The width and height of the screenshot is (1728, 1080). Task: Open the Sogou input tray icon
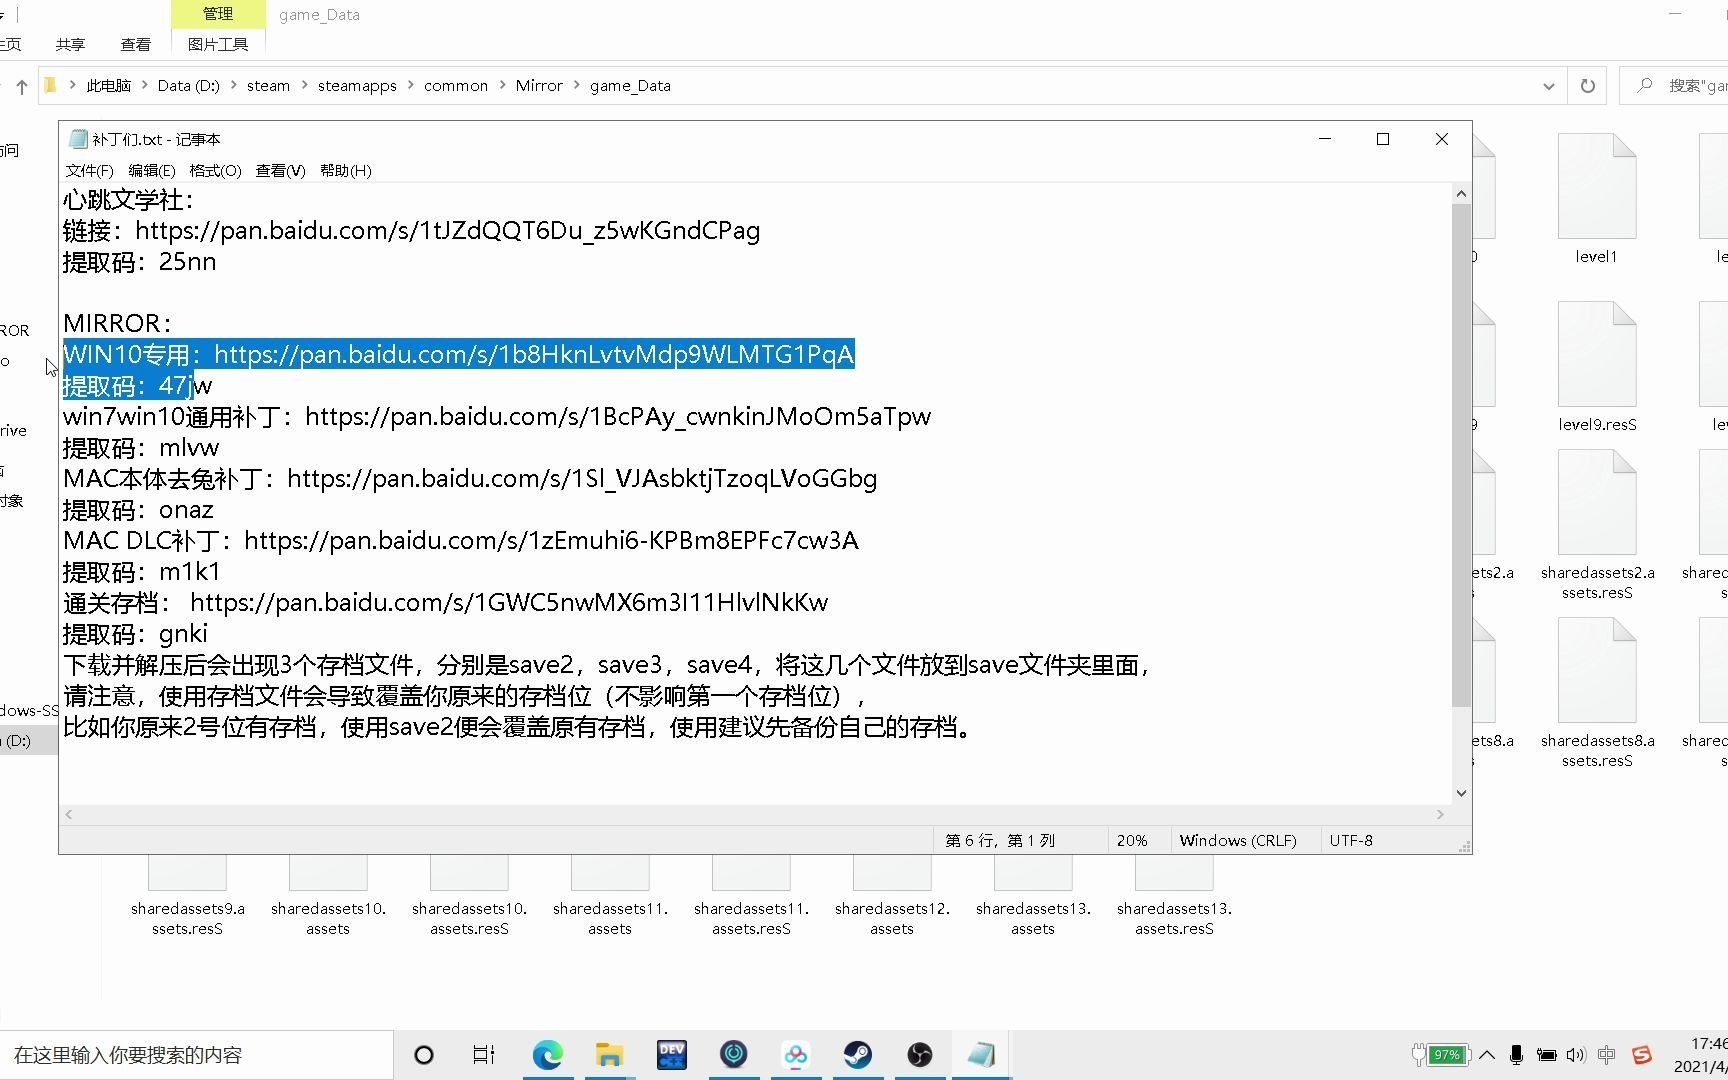coord(1641,1055)
